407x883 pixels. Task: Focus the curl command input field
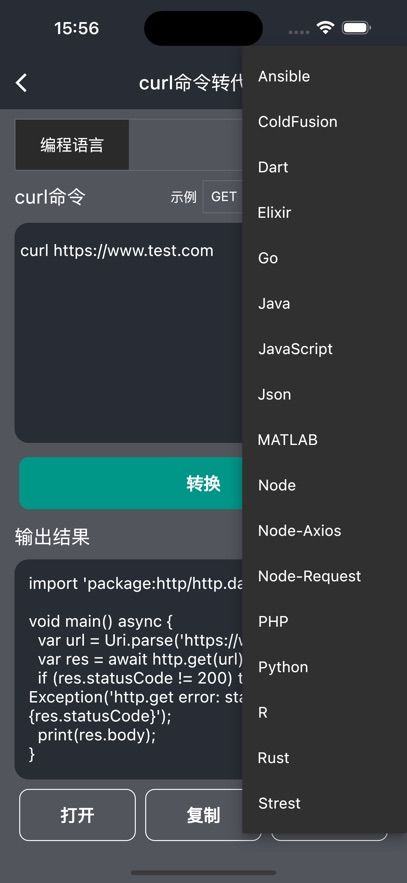pyautogui.click(x=129, y=333)
